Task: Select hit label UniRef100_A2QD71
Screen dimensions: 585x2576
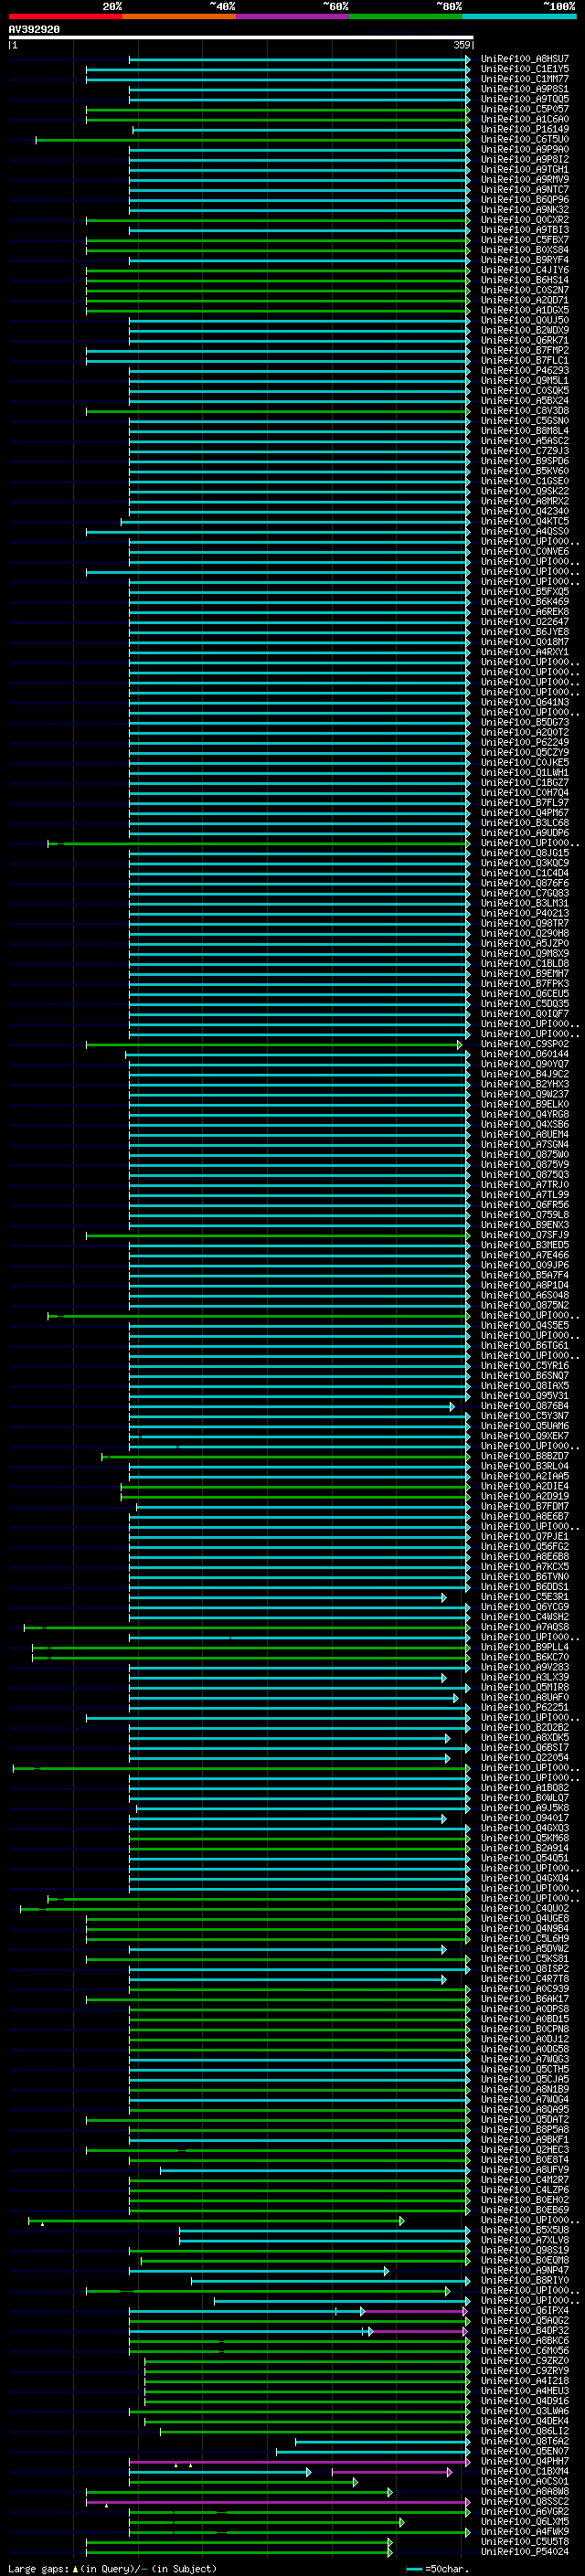Action: (x=525, y=300)
